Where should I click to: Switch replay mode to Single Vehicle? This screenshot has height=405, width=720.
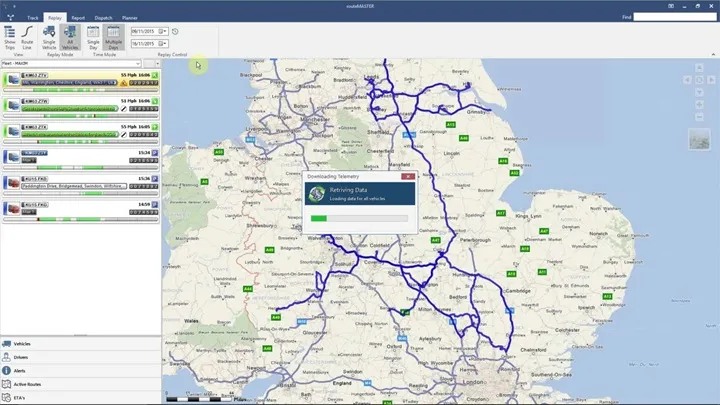(x=49, y=37)
